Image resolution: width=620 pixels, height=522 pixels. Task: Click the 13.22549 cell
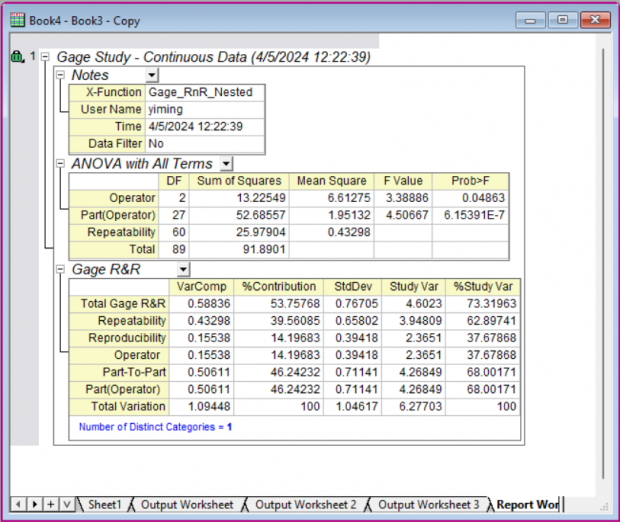[239, 198]
